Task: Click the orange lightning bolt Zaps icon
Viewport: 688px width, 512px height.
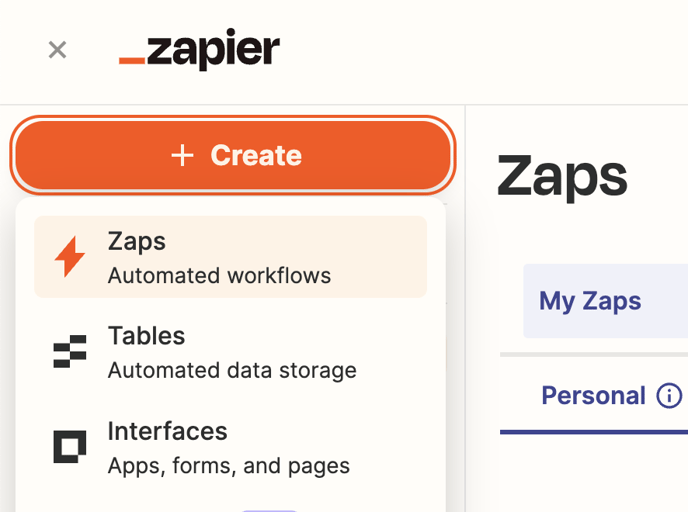Action: click(69, 257)
